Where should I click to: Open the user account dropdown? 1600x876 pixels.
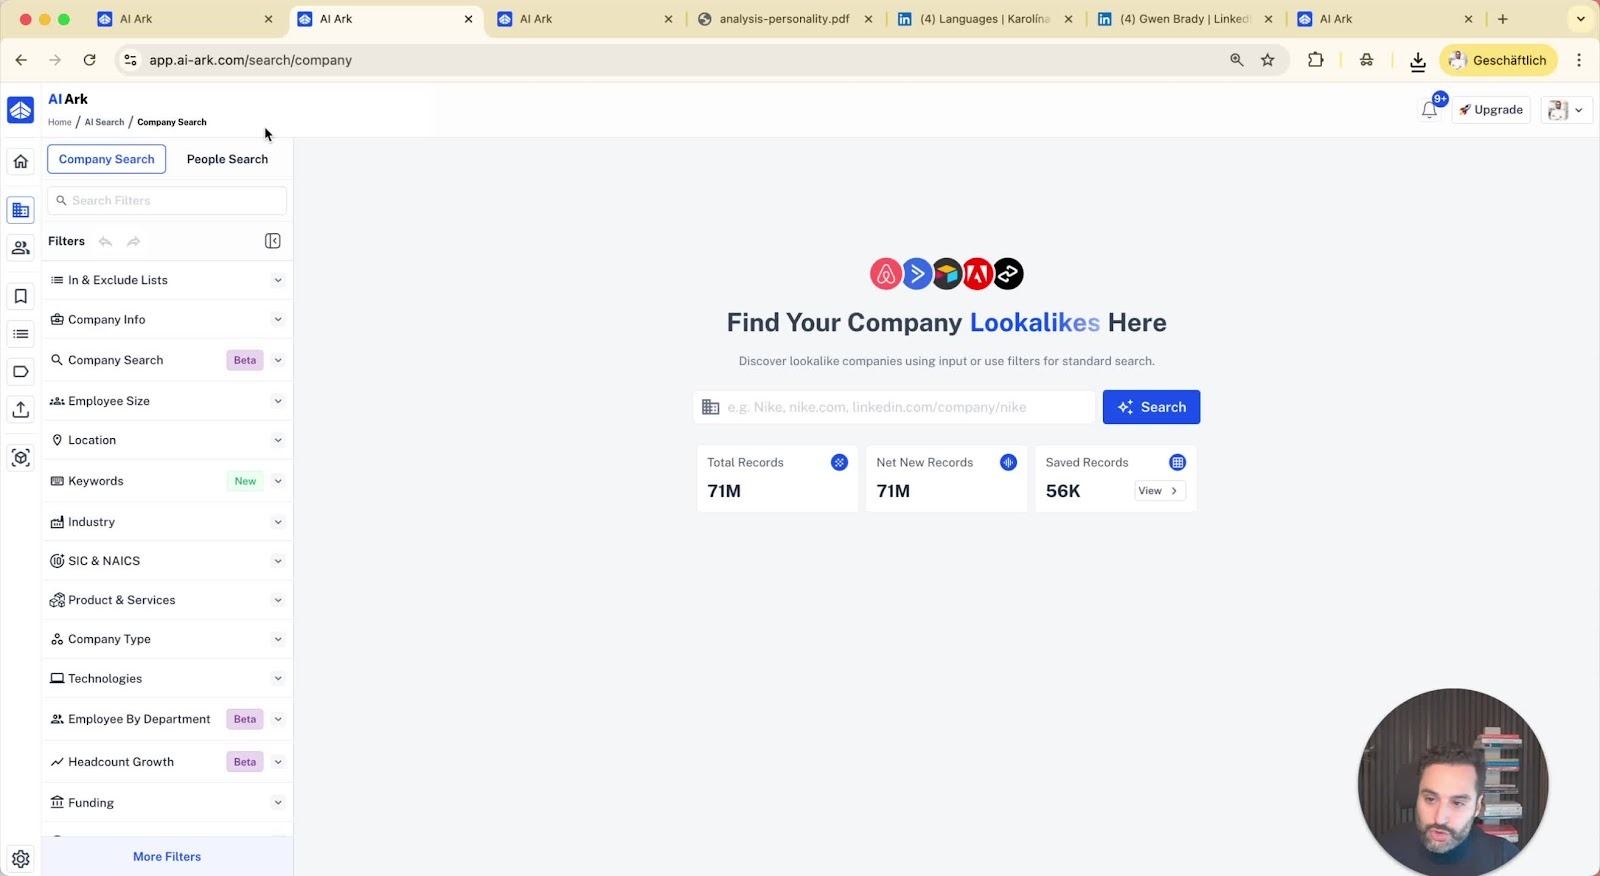pyautogui.click(x=1567, y=110)
